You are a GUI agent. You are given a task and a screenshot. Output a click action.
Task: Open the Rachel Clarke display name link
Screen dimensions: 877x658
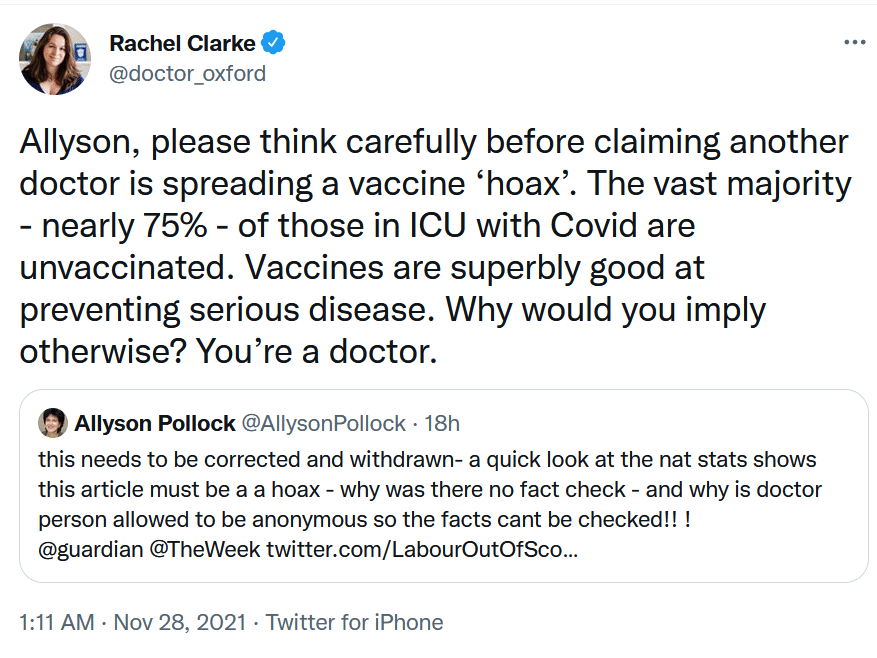(182, 43)
